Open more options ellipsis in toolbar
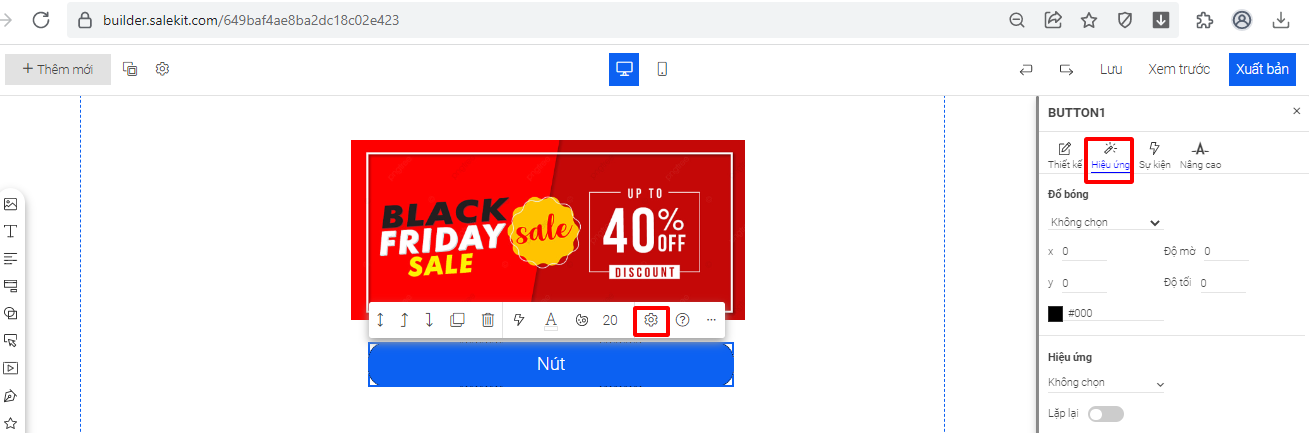 tap(712, 320)
